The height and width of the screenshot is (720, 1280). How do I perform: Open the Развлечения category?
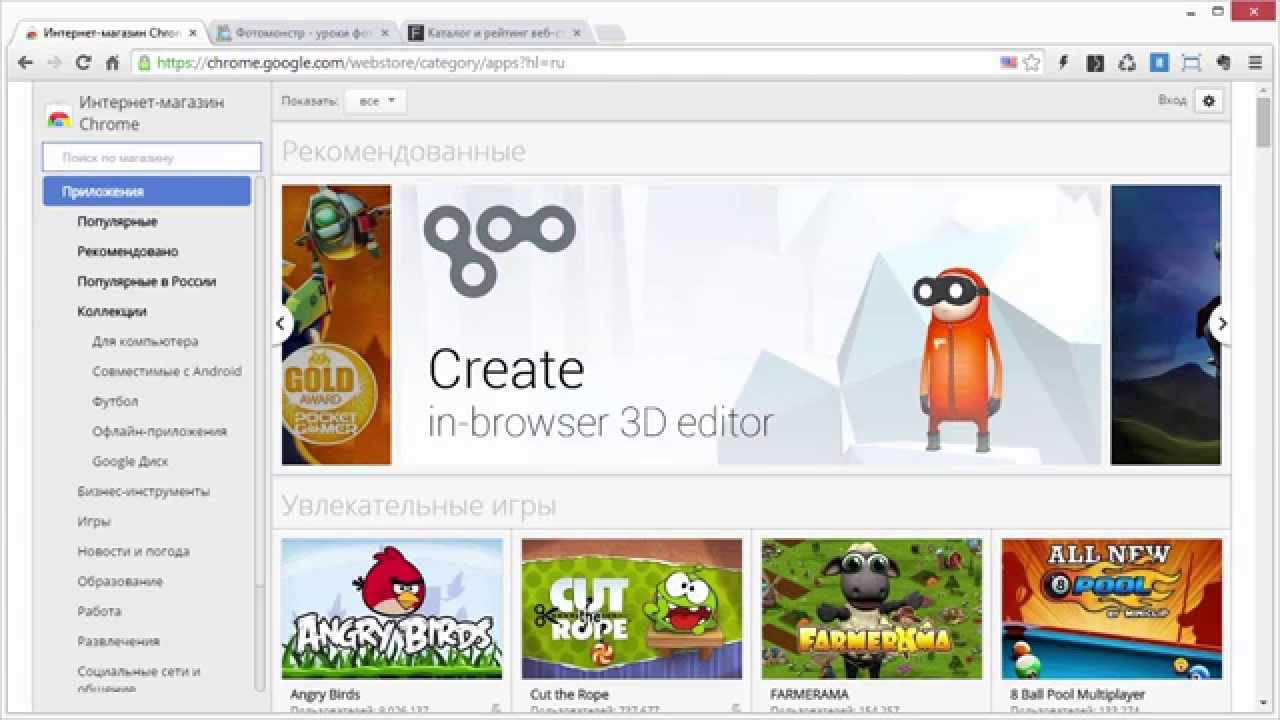pos(118,641)
